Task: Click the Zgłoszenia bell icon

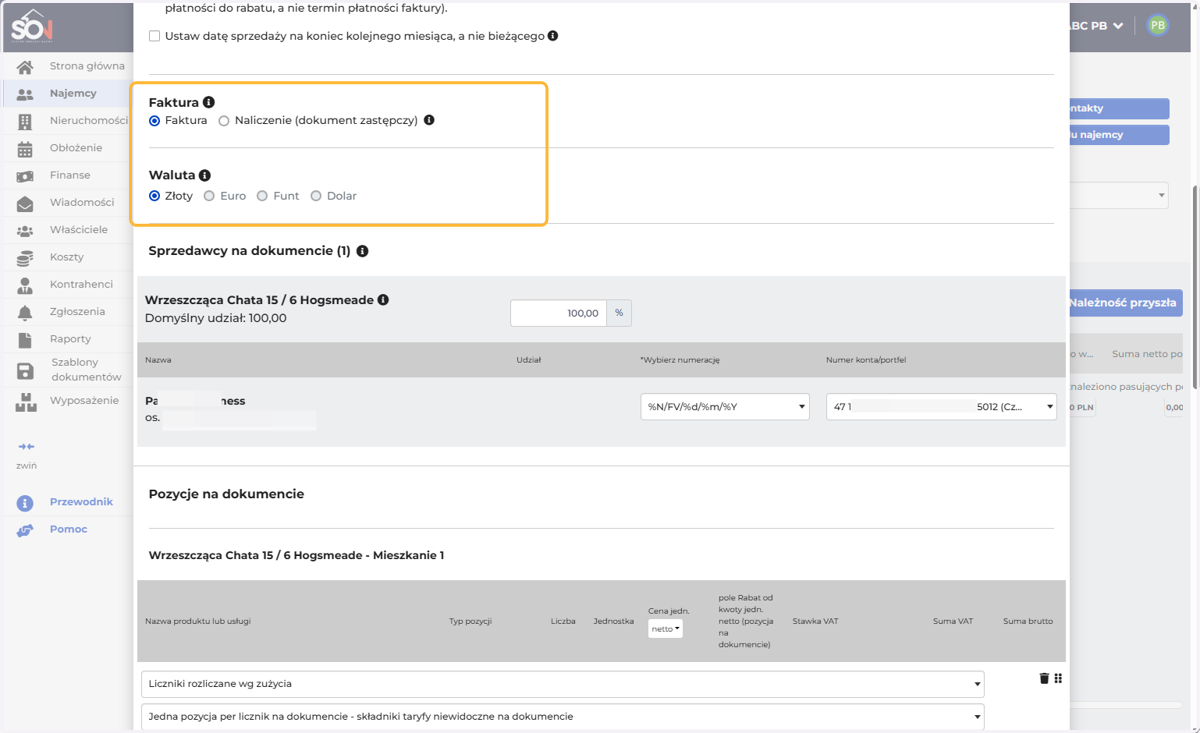Action: tap(25, 312)
